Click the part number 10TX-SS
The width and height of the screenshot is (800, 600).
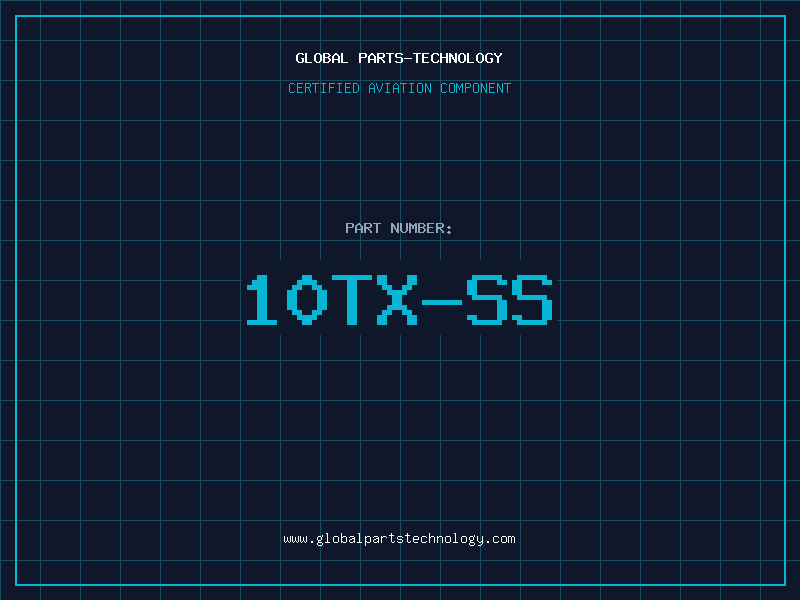[x=399, y=299]
